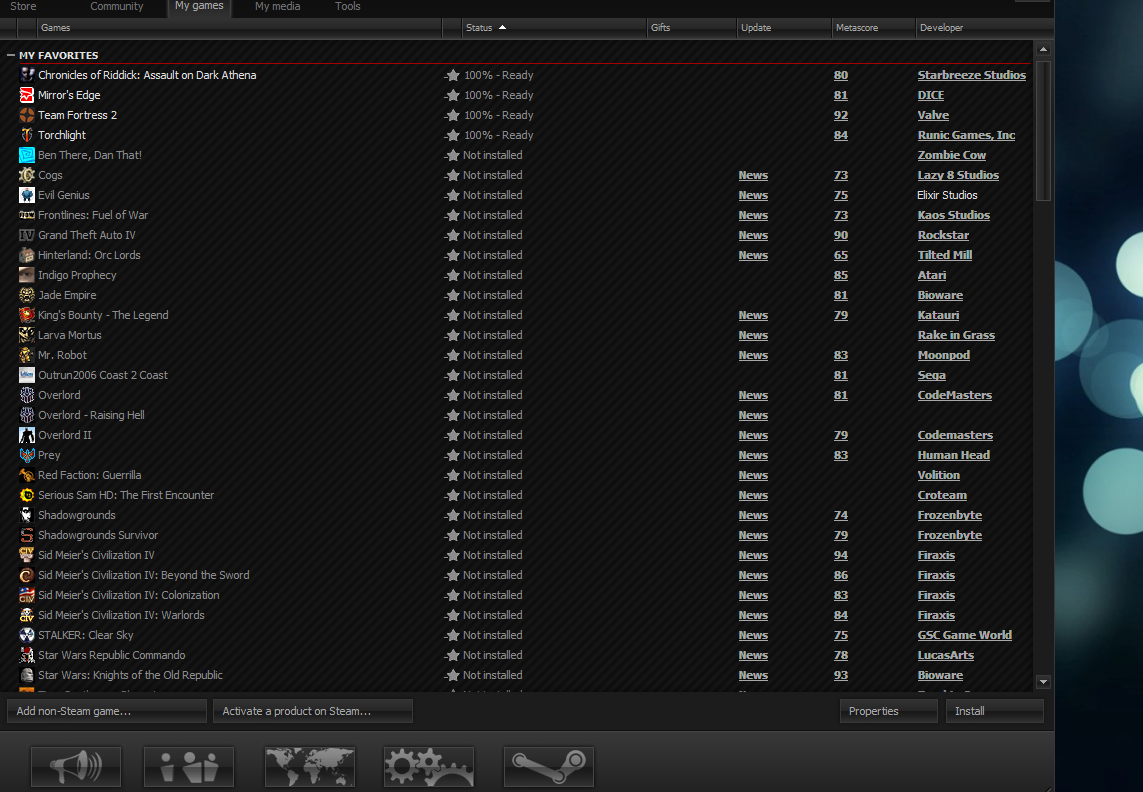The width and height of the screenshot is (1143, 792).
Task: Open the Community tab
Action: point(117,7)
